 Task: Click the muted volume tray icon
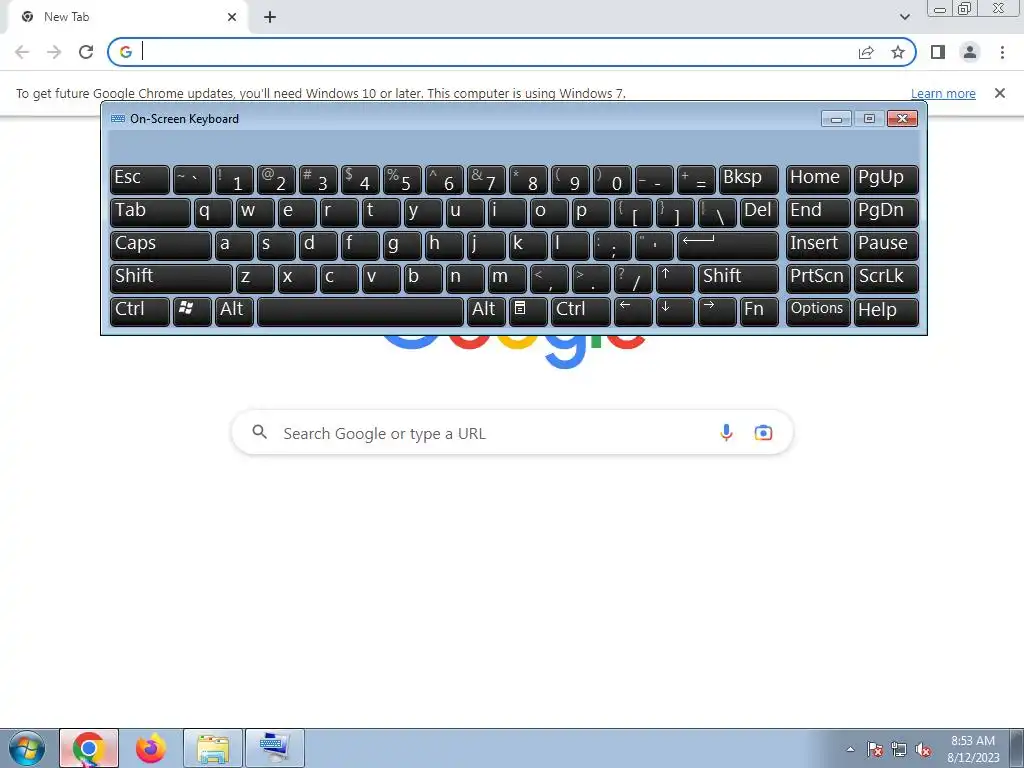(x=923, y=749)
